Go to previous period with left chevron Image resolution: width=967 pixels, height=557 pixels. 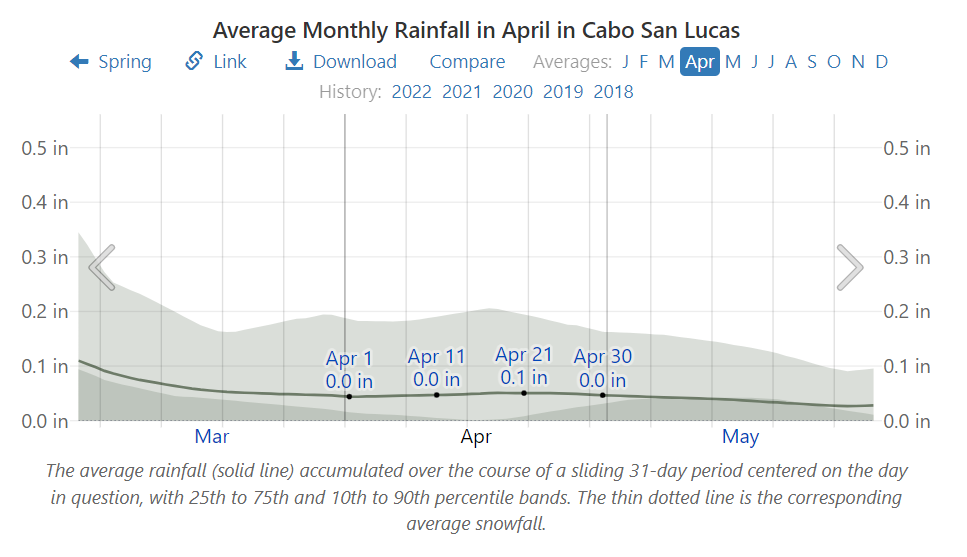pos(101,267)
